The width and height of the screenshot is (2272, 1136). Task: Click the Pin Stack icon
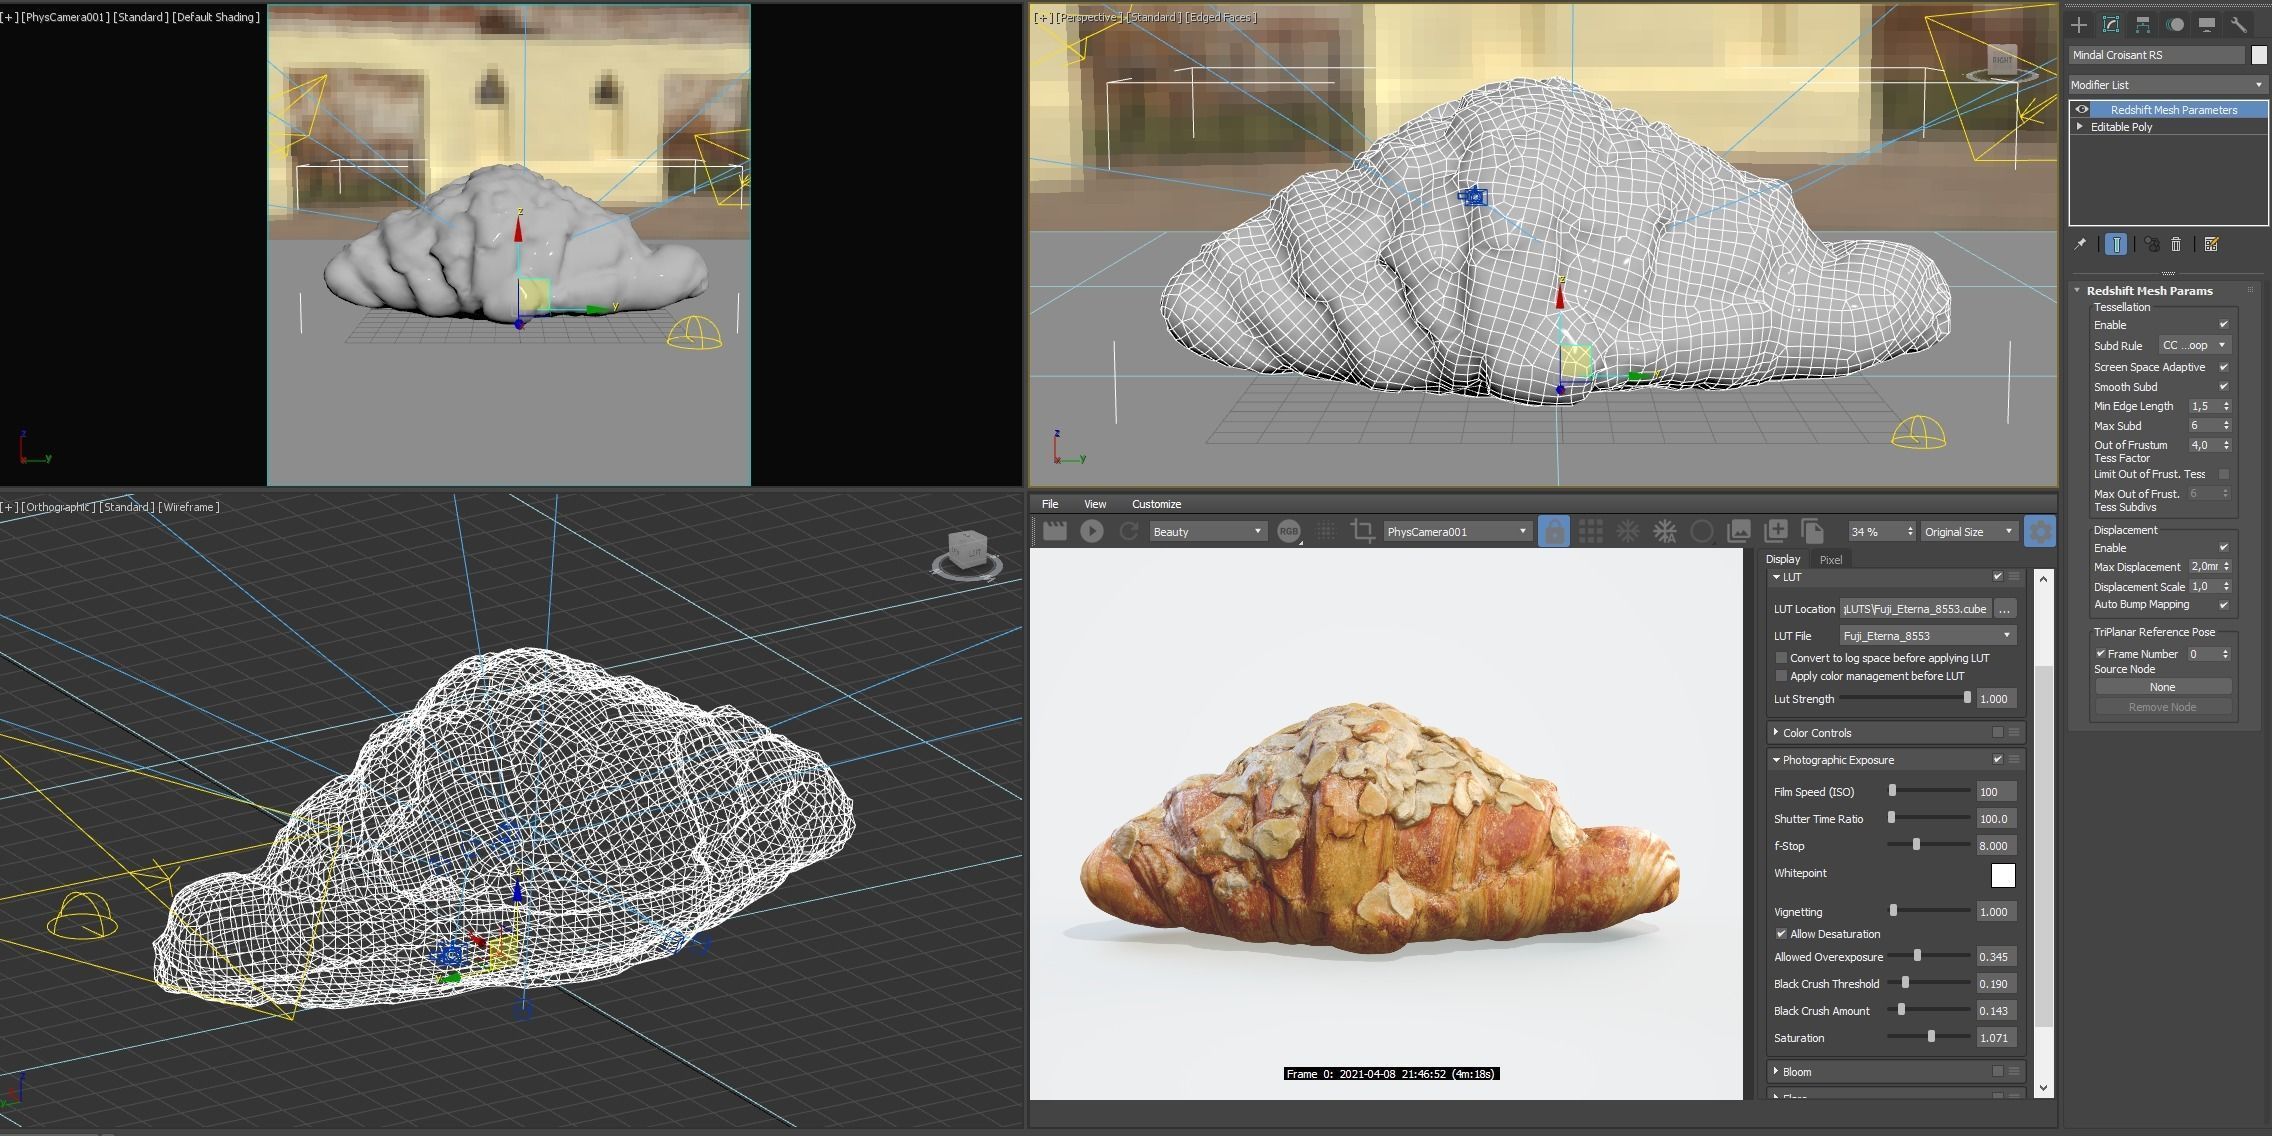(2080, 244)
